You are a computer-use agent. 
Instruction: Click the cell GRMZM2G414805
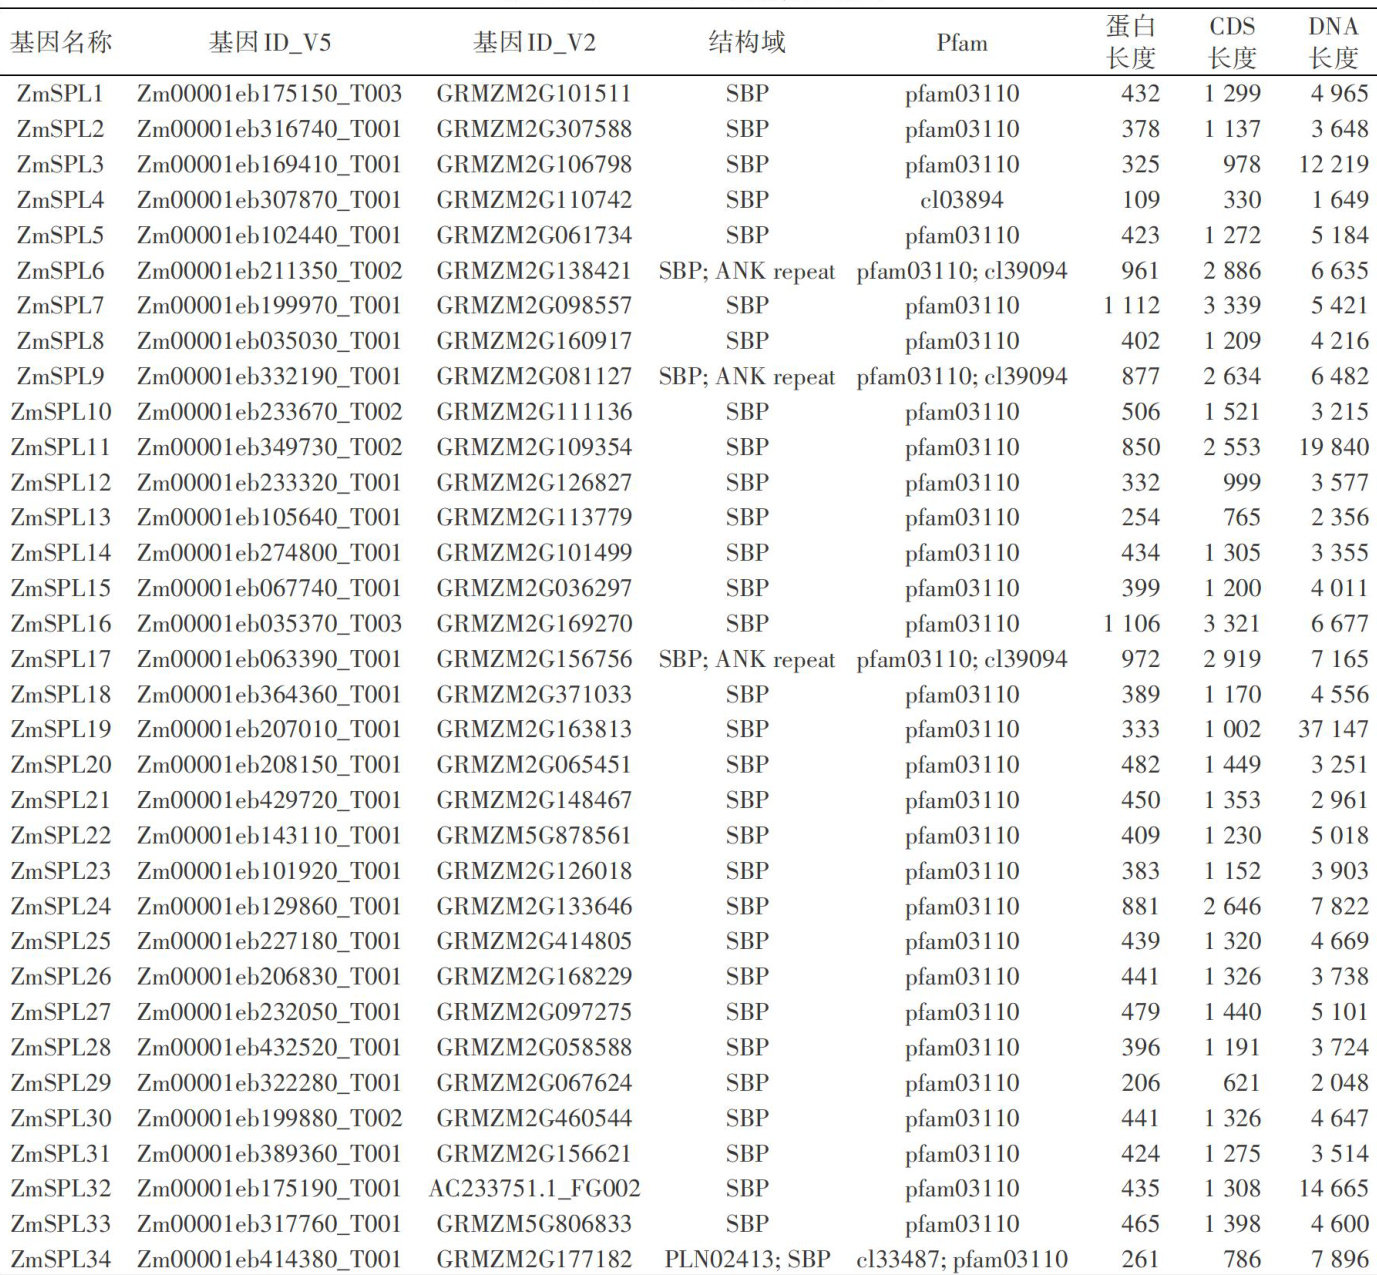(x=534, y=941)
